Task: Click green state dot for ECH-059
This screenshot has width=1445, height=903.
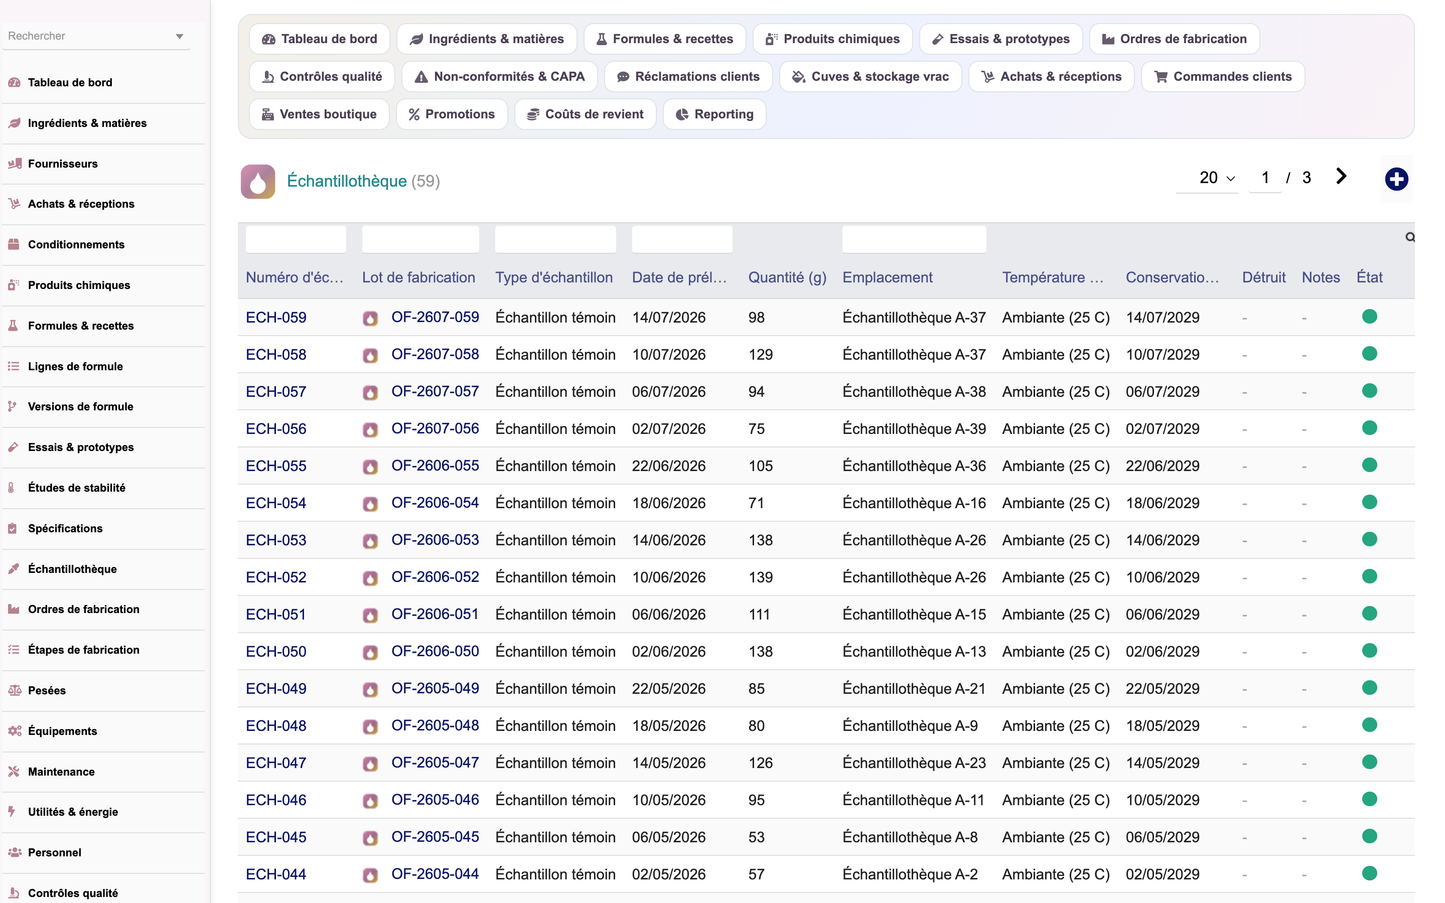Action: pos(1369,317)
